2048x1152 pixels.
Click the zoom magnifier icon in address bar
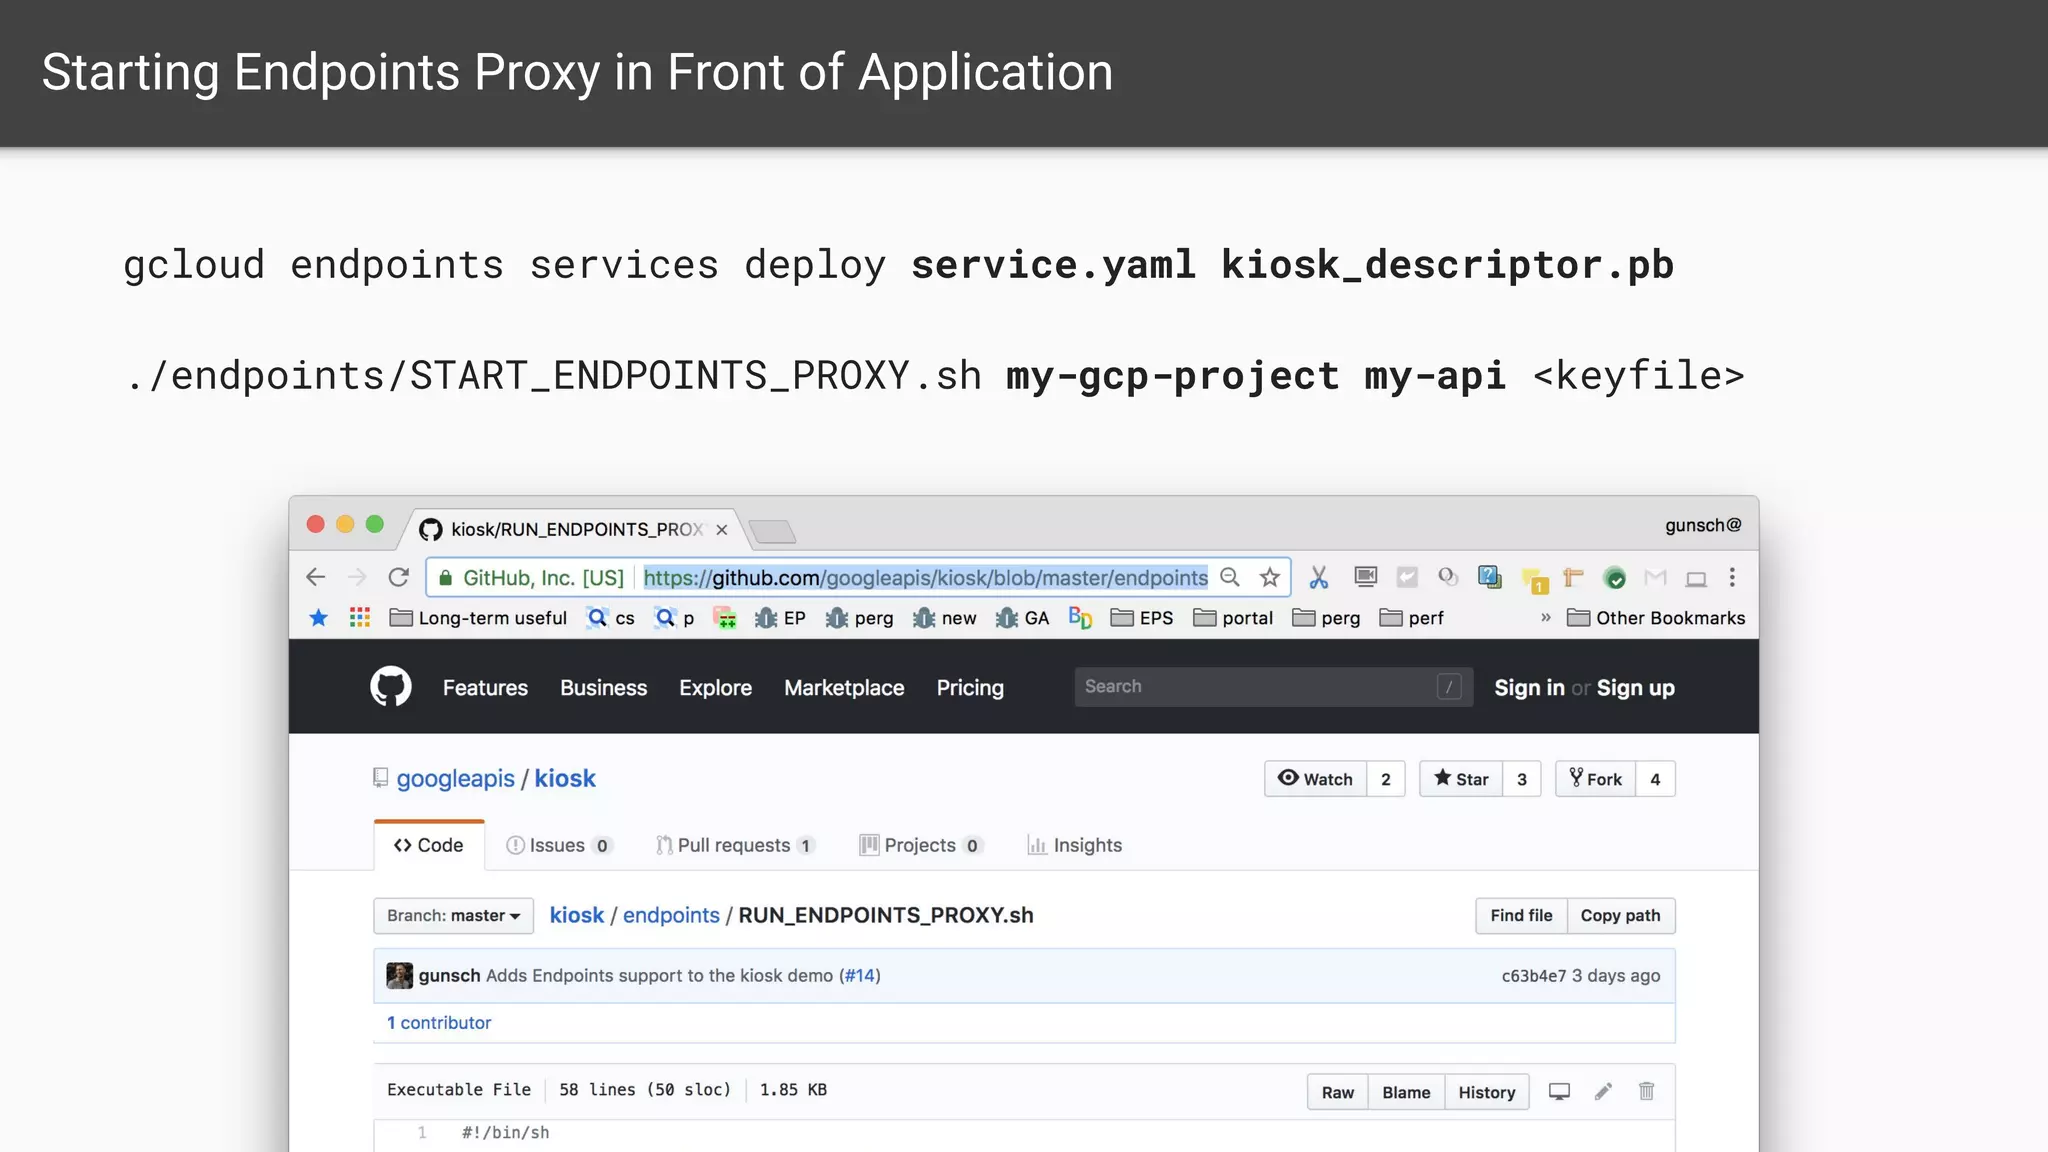coord(1230,577)
